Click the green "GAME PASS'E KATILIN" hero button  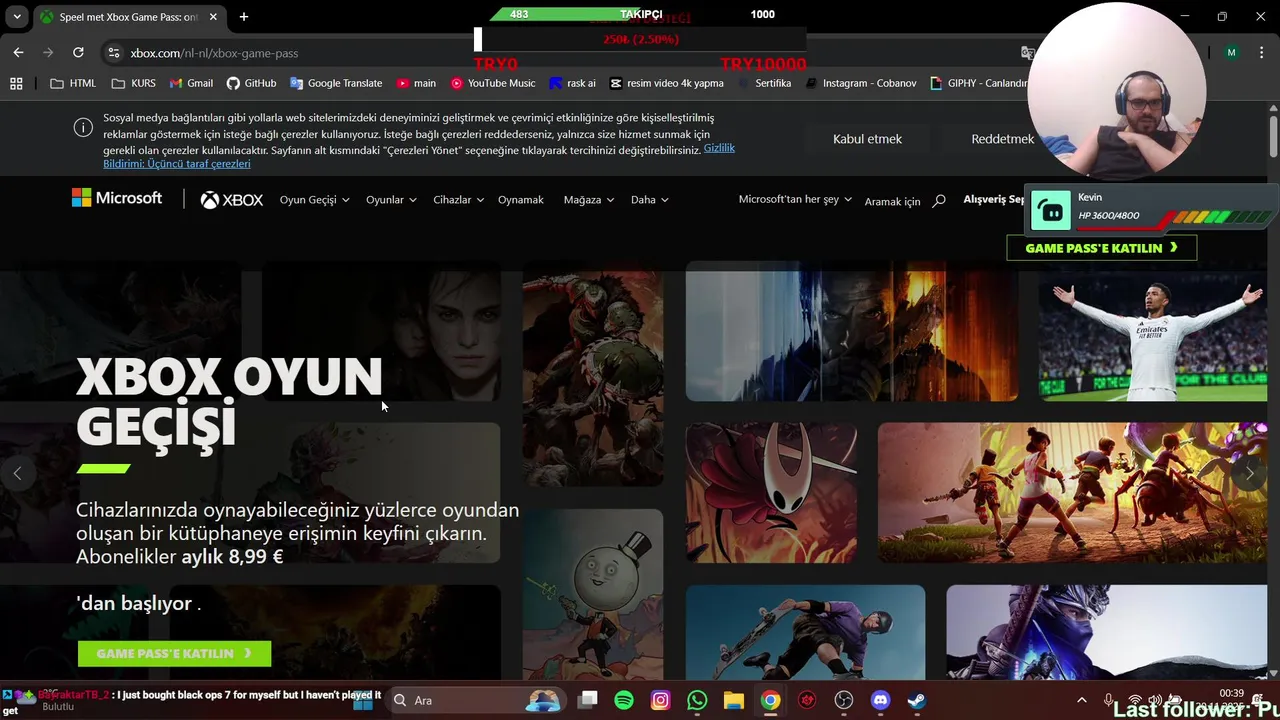(x=174, y=653)
